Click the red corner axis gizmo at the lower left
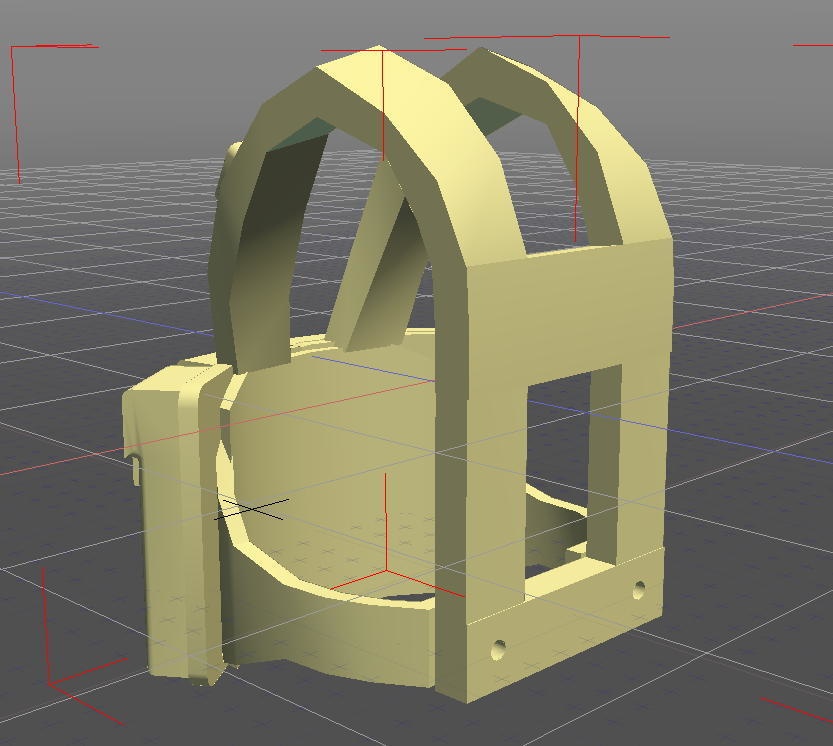Screen dimensions: 833x746 [49, 683]
